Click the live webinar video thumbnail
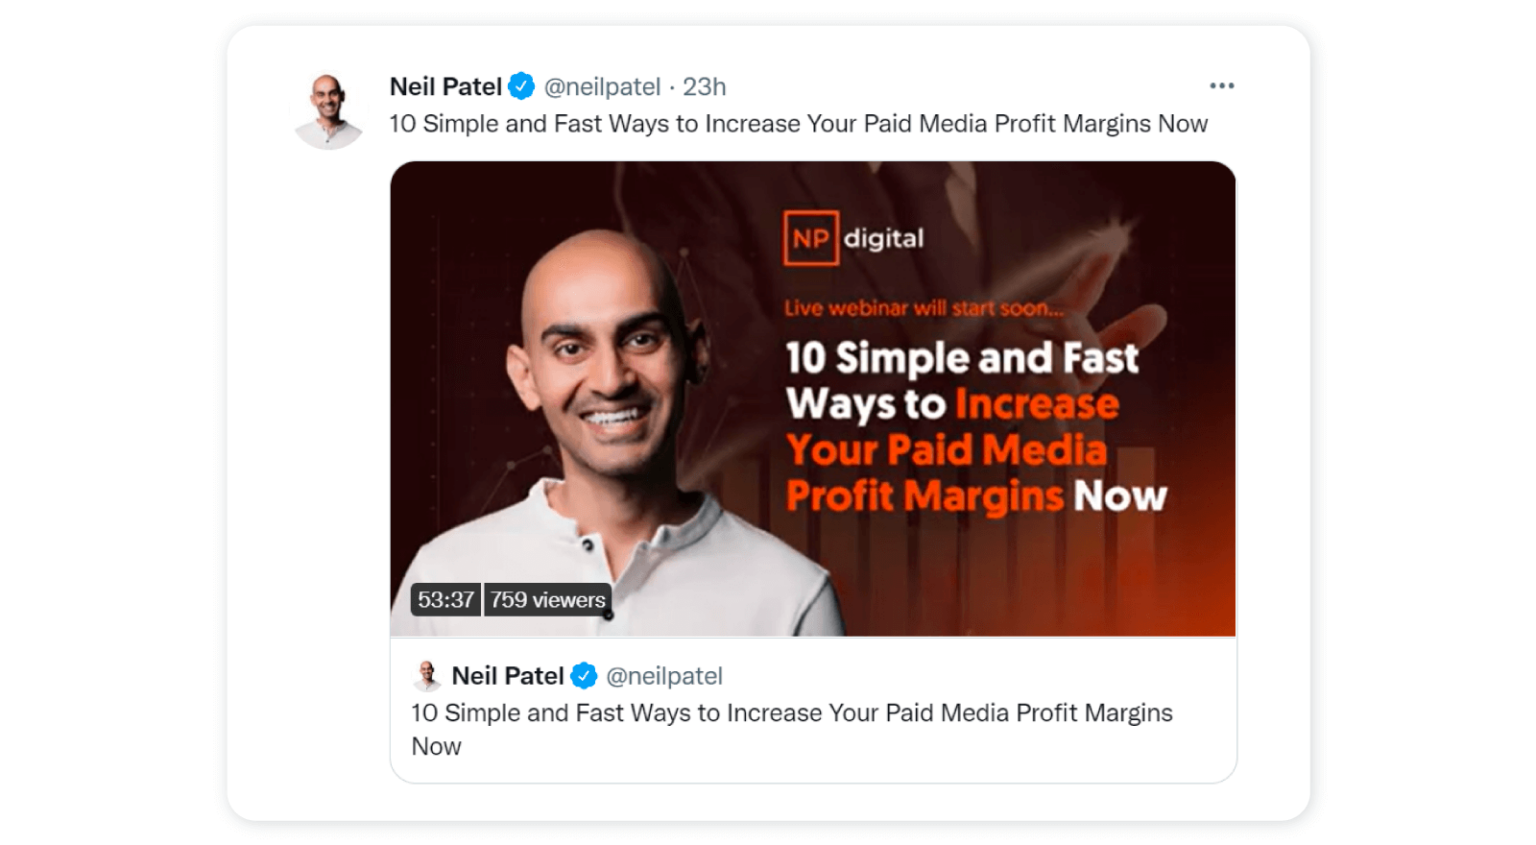Screen dimensions: 1536x845 point(812,400)
